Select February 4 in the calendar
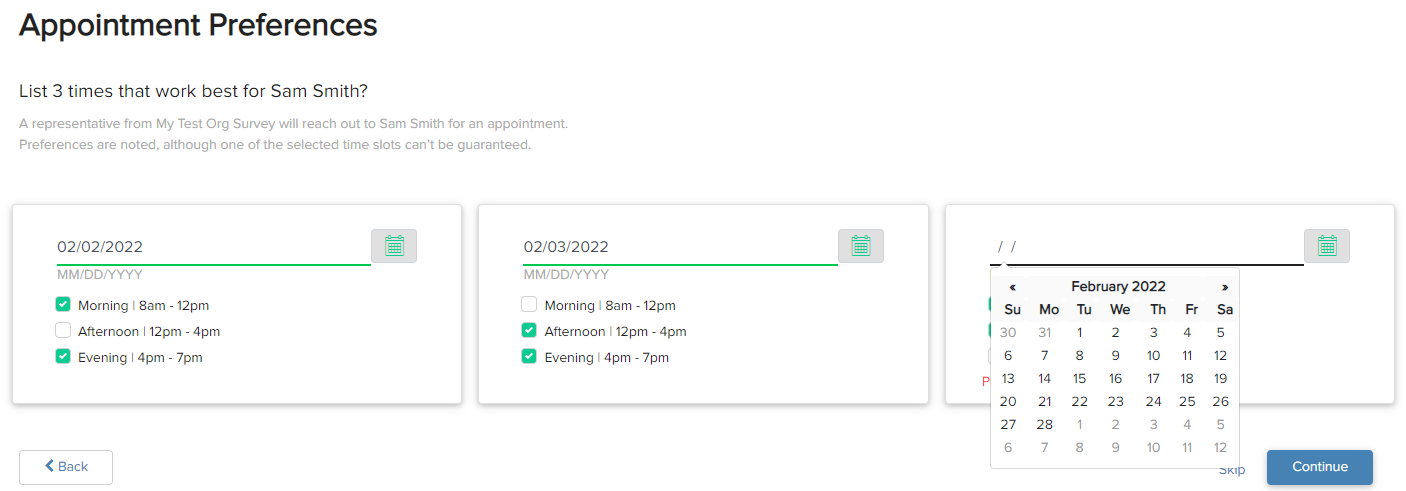Viewport: 1406px width, 491px height. pyautogui.click(x=1187, y=333)
